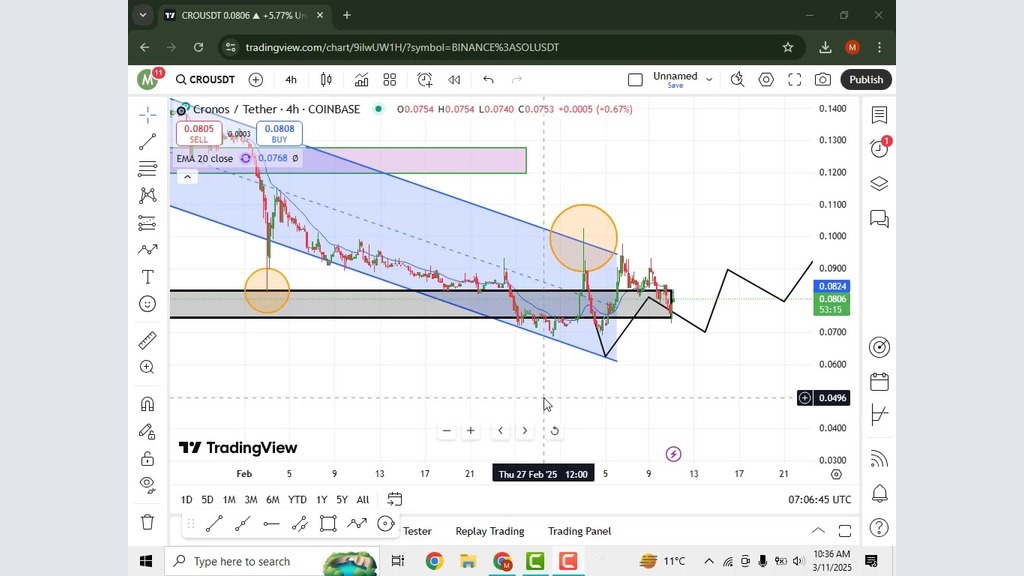The image size is (1024, 576).
Task: Toggle hide all drawings eye icon
Action: coord(148,485)
